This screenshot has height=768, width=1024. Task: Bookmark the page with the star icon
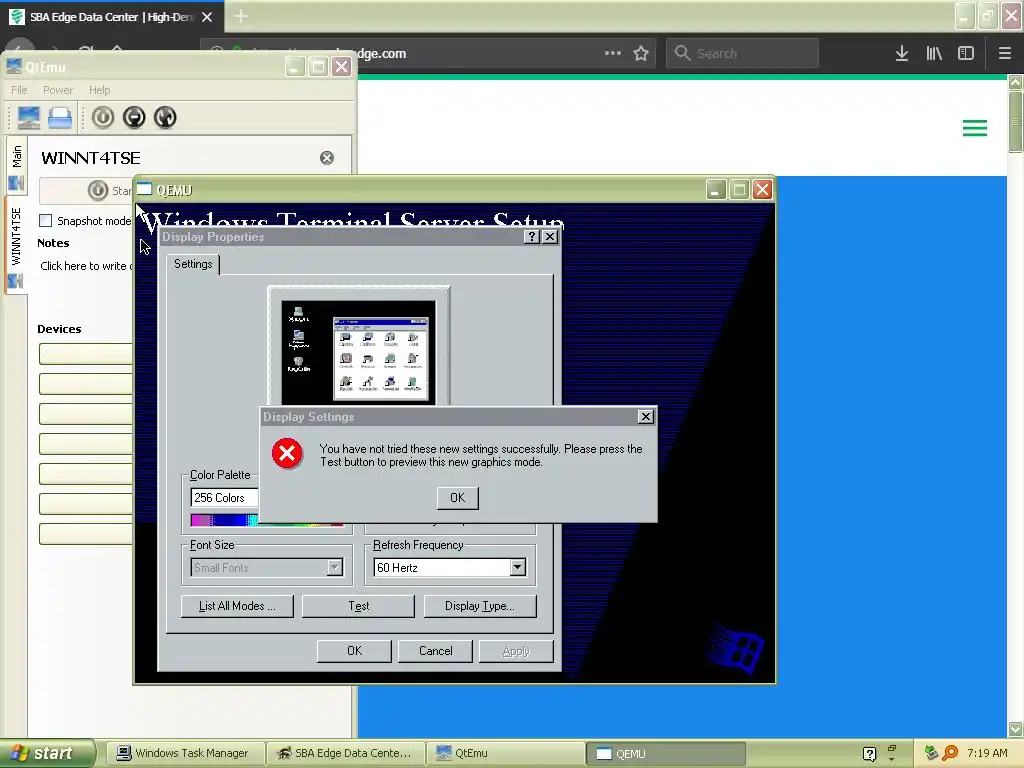point(641,54)
